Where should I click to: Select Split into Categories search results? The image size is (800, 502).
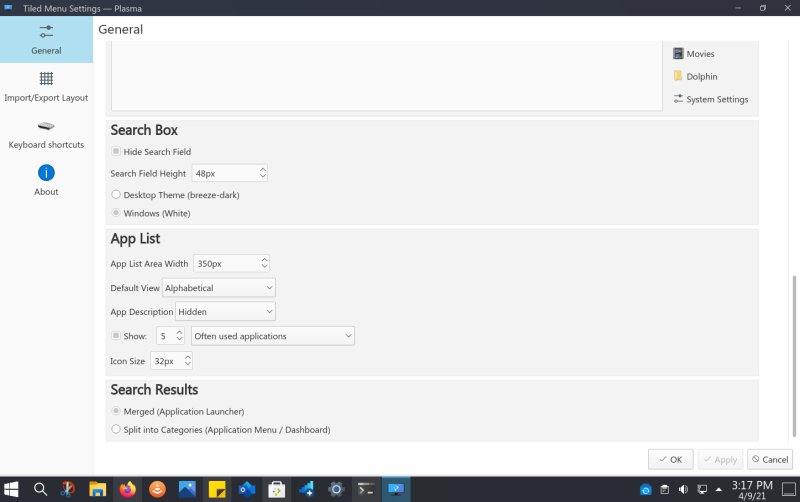(116, 429)
